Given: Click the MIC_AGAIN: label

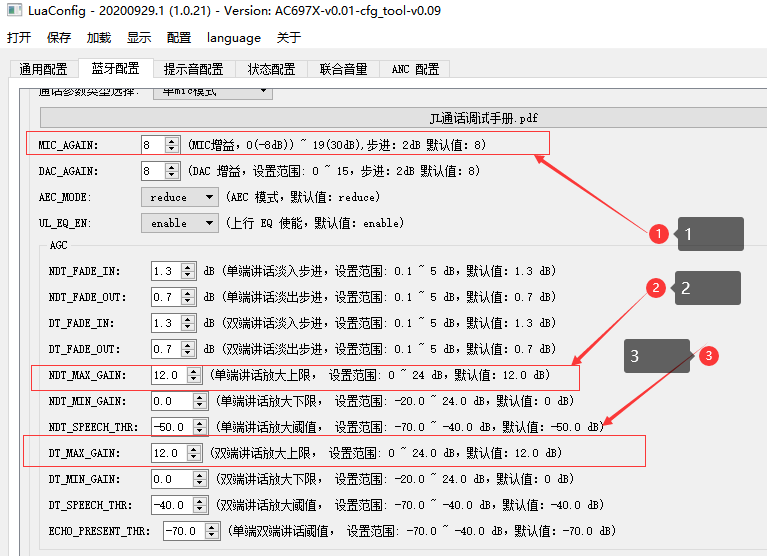Looking at the screenshot, I should click(x=68, y=145).
